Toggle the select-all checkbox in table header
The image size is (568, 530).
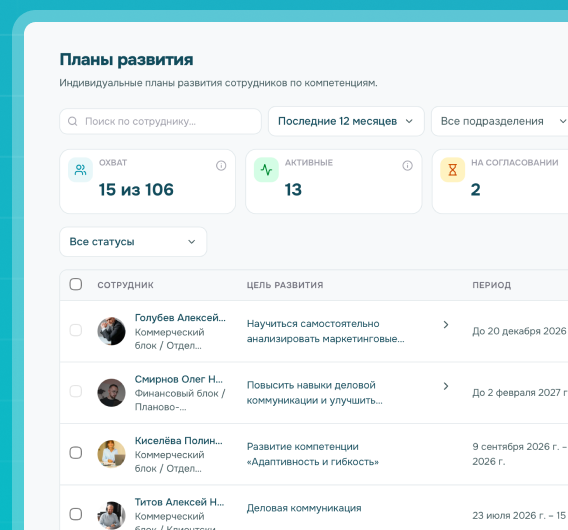(76, 284)
